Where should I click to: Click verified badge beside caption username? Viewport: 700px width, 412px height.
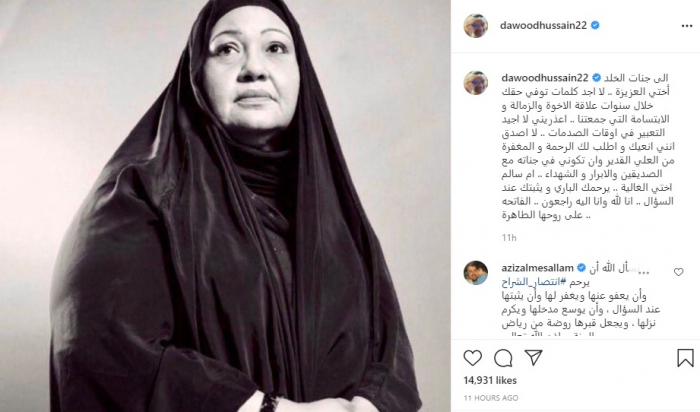click(596, 78)
